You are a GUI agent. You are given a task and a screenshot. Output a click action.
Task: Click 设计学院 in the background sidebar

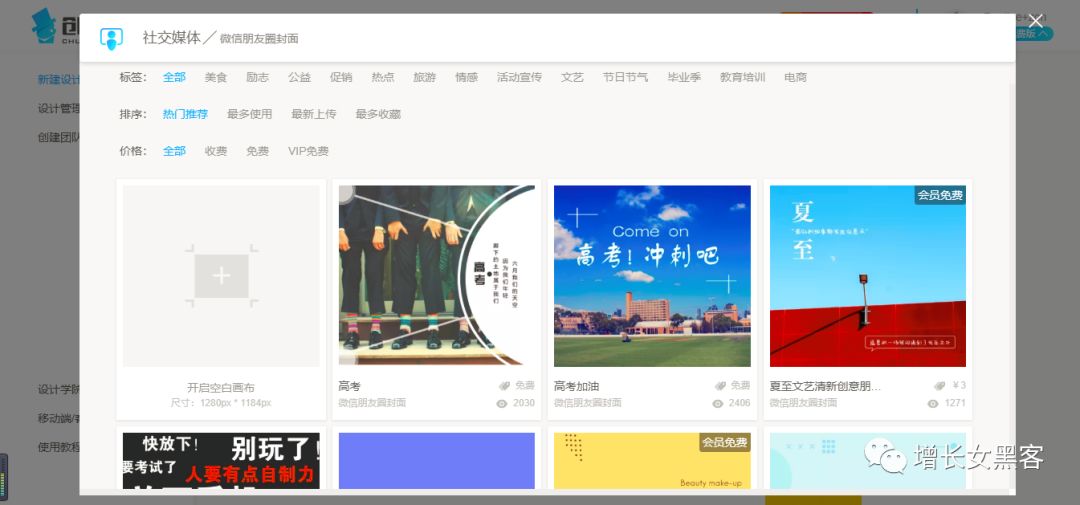[x=59, y=389]
